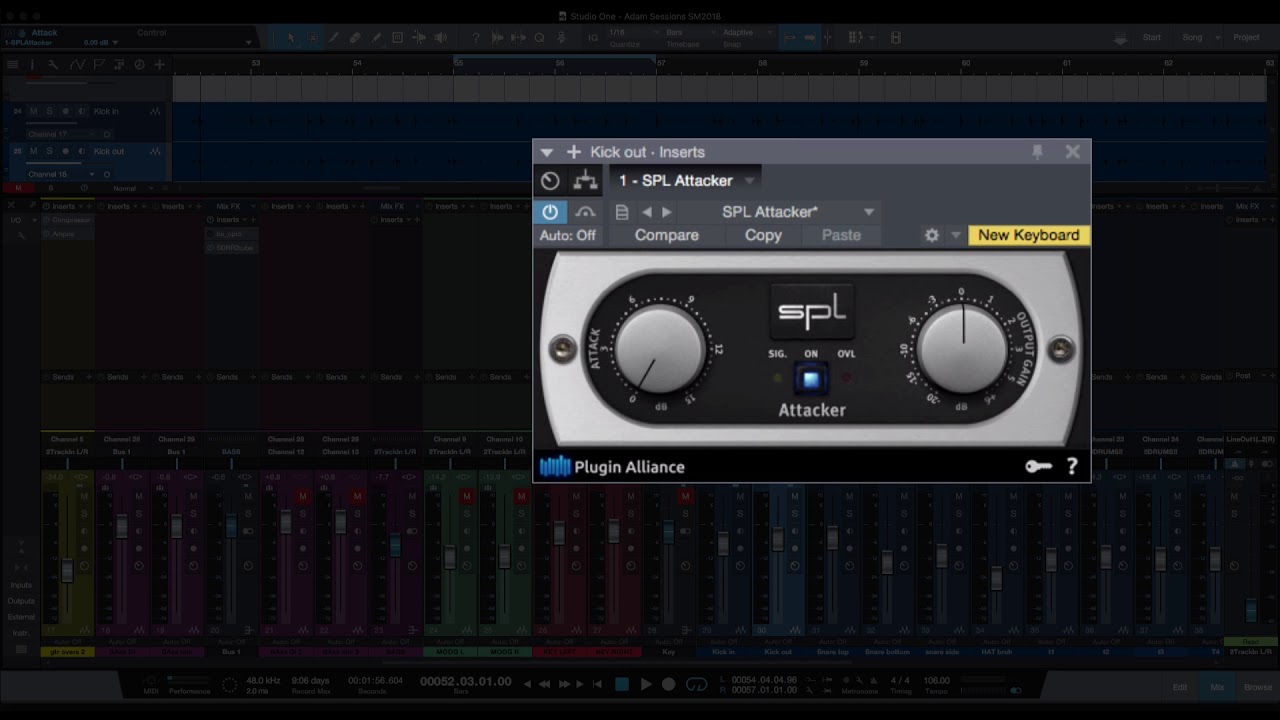Click the Paste button

[x=841, y=235]
